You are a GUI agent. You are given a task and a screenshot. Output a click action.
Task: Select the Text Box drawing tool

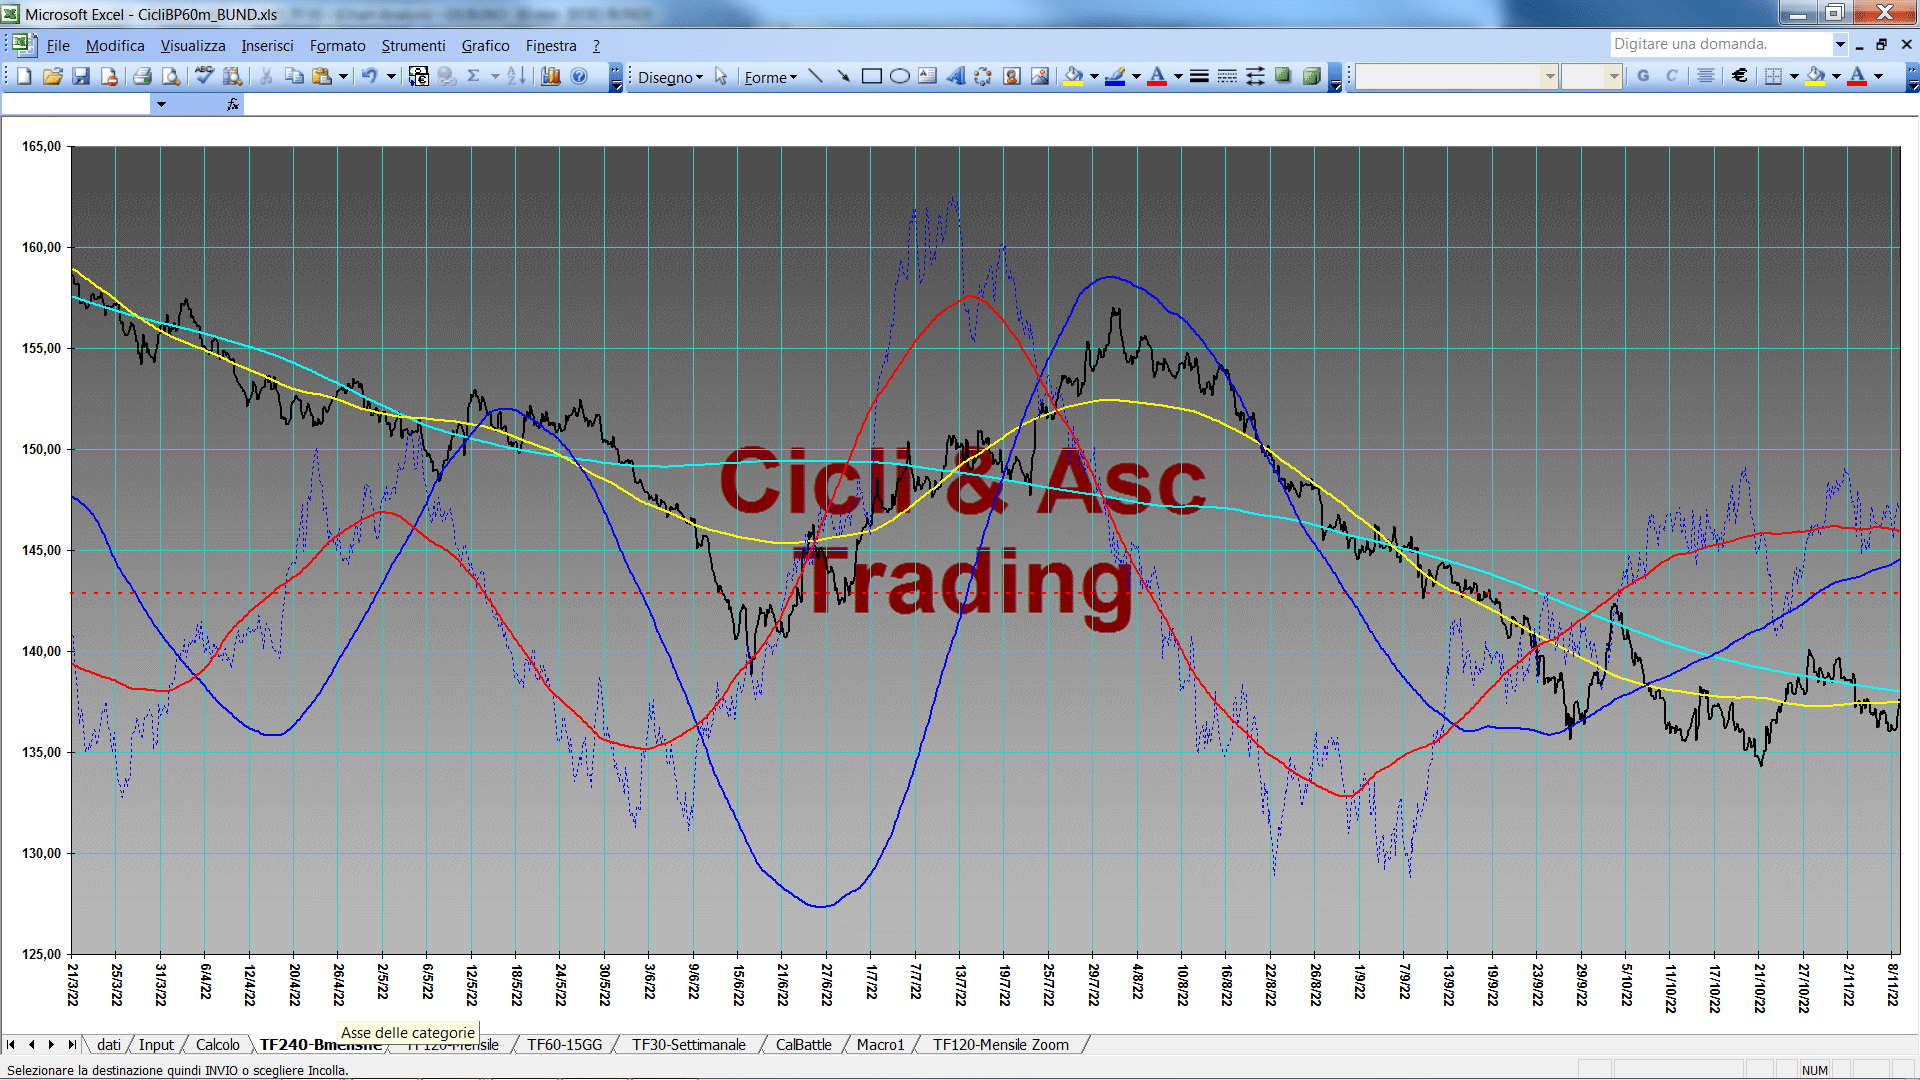coord(928,76)
